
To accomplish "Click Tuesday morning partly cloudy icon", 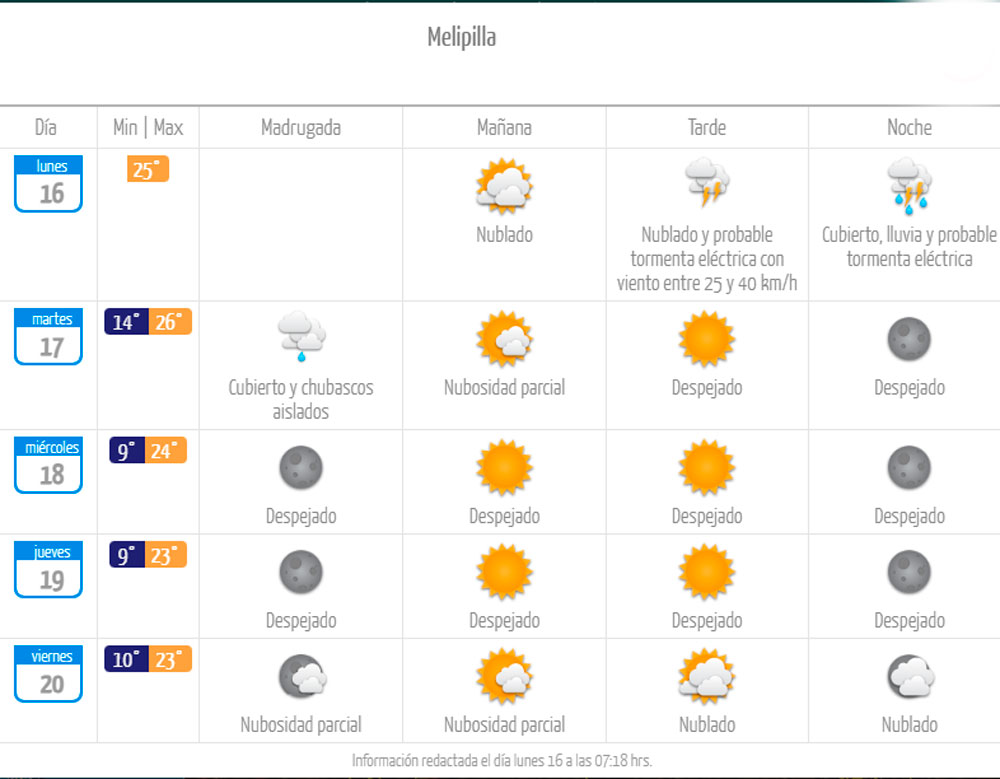I will 504,339.
